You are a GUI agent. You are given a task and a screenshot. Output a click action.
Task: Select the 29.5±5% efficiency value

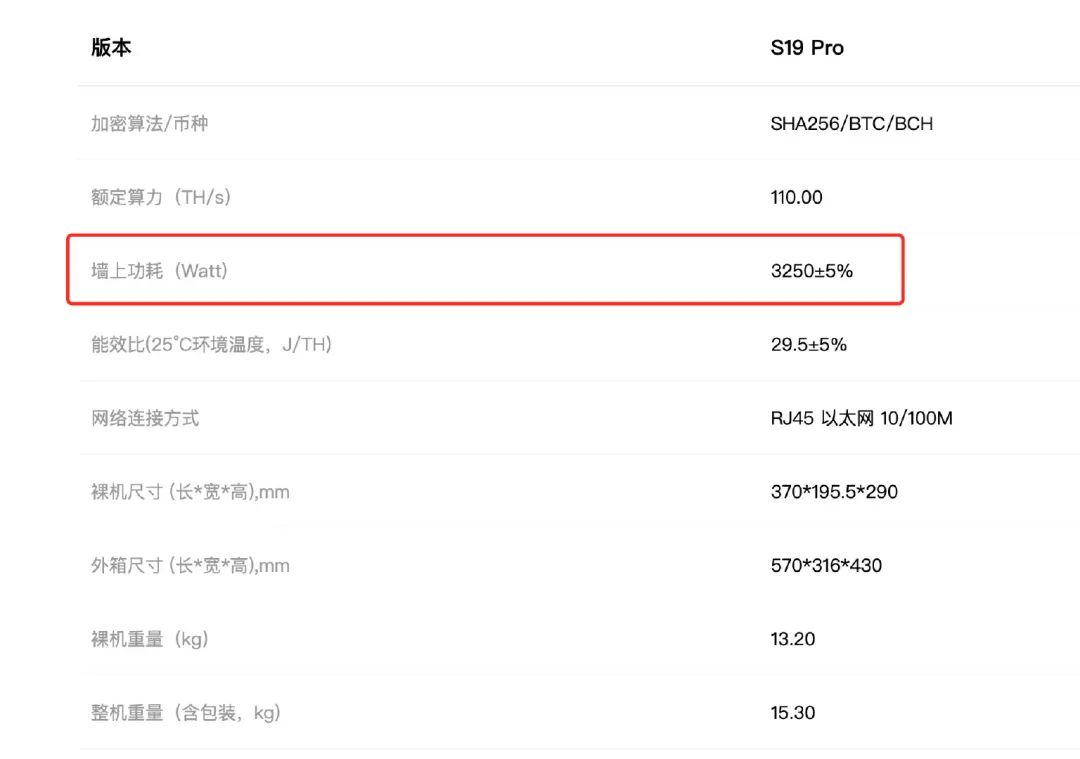pyautogui.click(x=808, y=344)
